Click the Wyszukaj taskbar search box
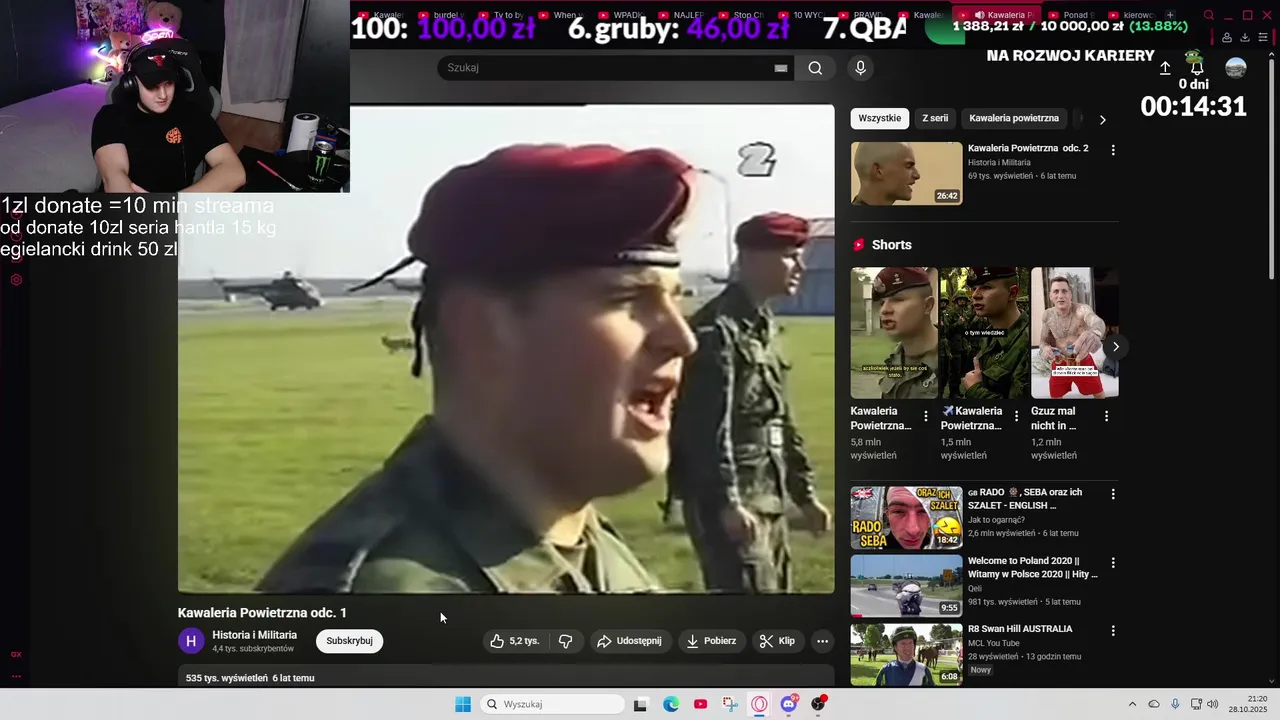This screenshot has height=720, width=1280. tap(552, 704)
